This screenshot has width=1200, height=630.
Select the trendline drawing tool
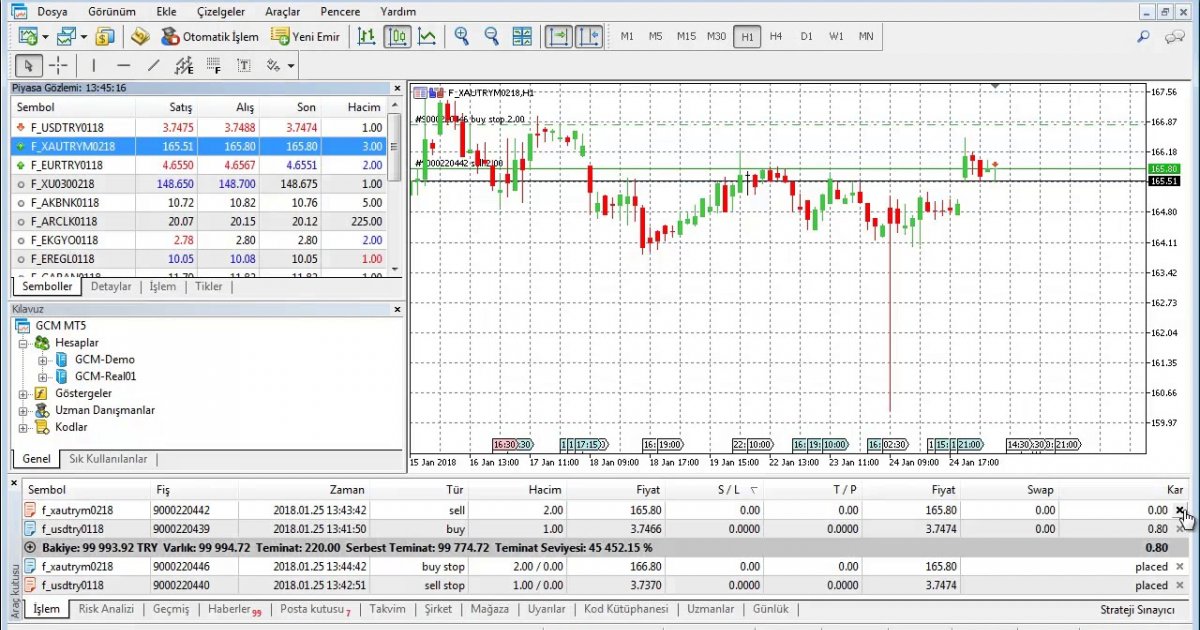tap(153, 66)
